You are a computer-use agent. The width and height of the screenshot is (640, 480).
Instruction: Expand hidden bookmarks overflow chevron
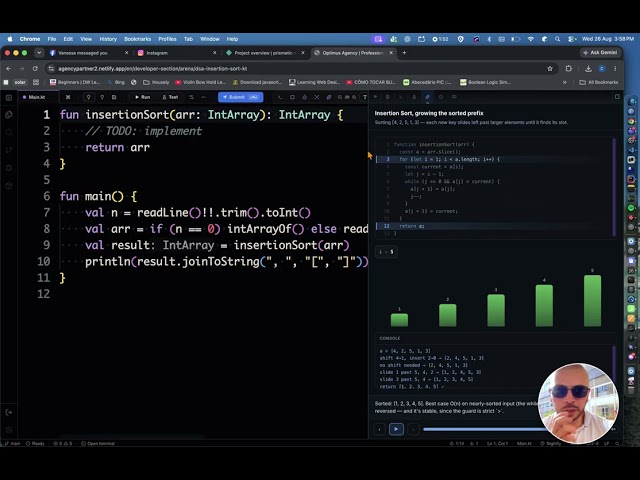pos(564,82)
